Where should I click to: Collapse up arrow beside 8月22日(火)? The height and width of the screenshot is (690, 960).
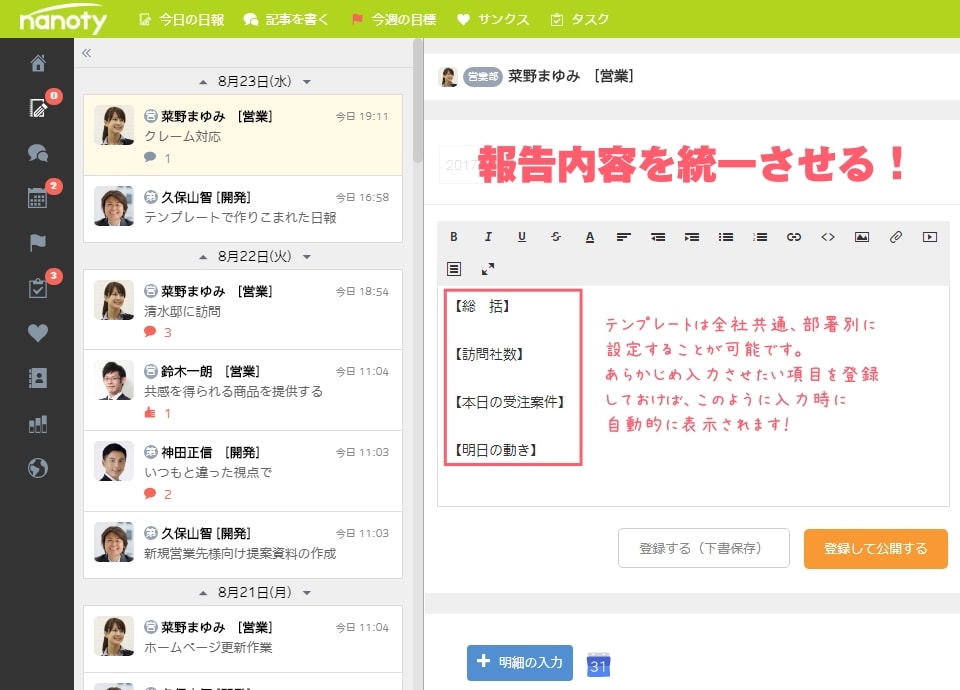tap(203, 257)
